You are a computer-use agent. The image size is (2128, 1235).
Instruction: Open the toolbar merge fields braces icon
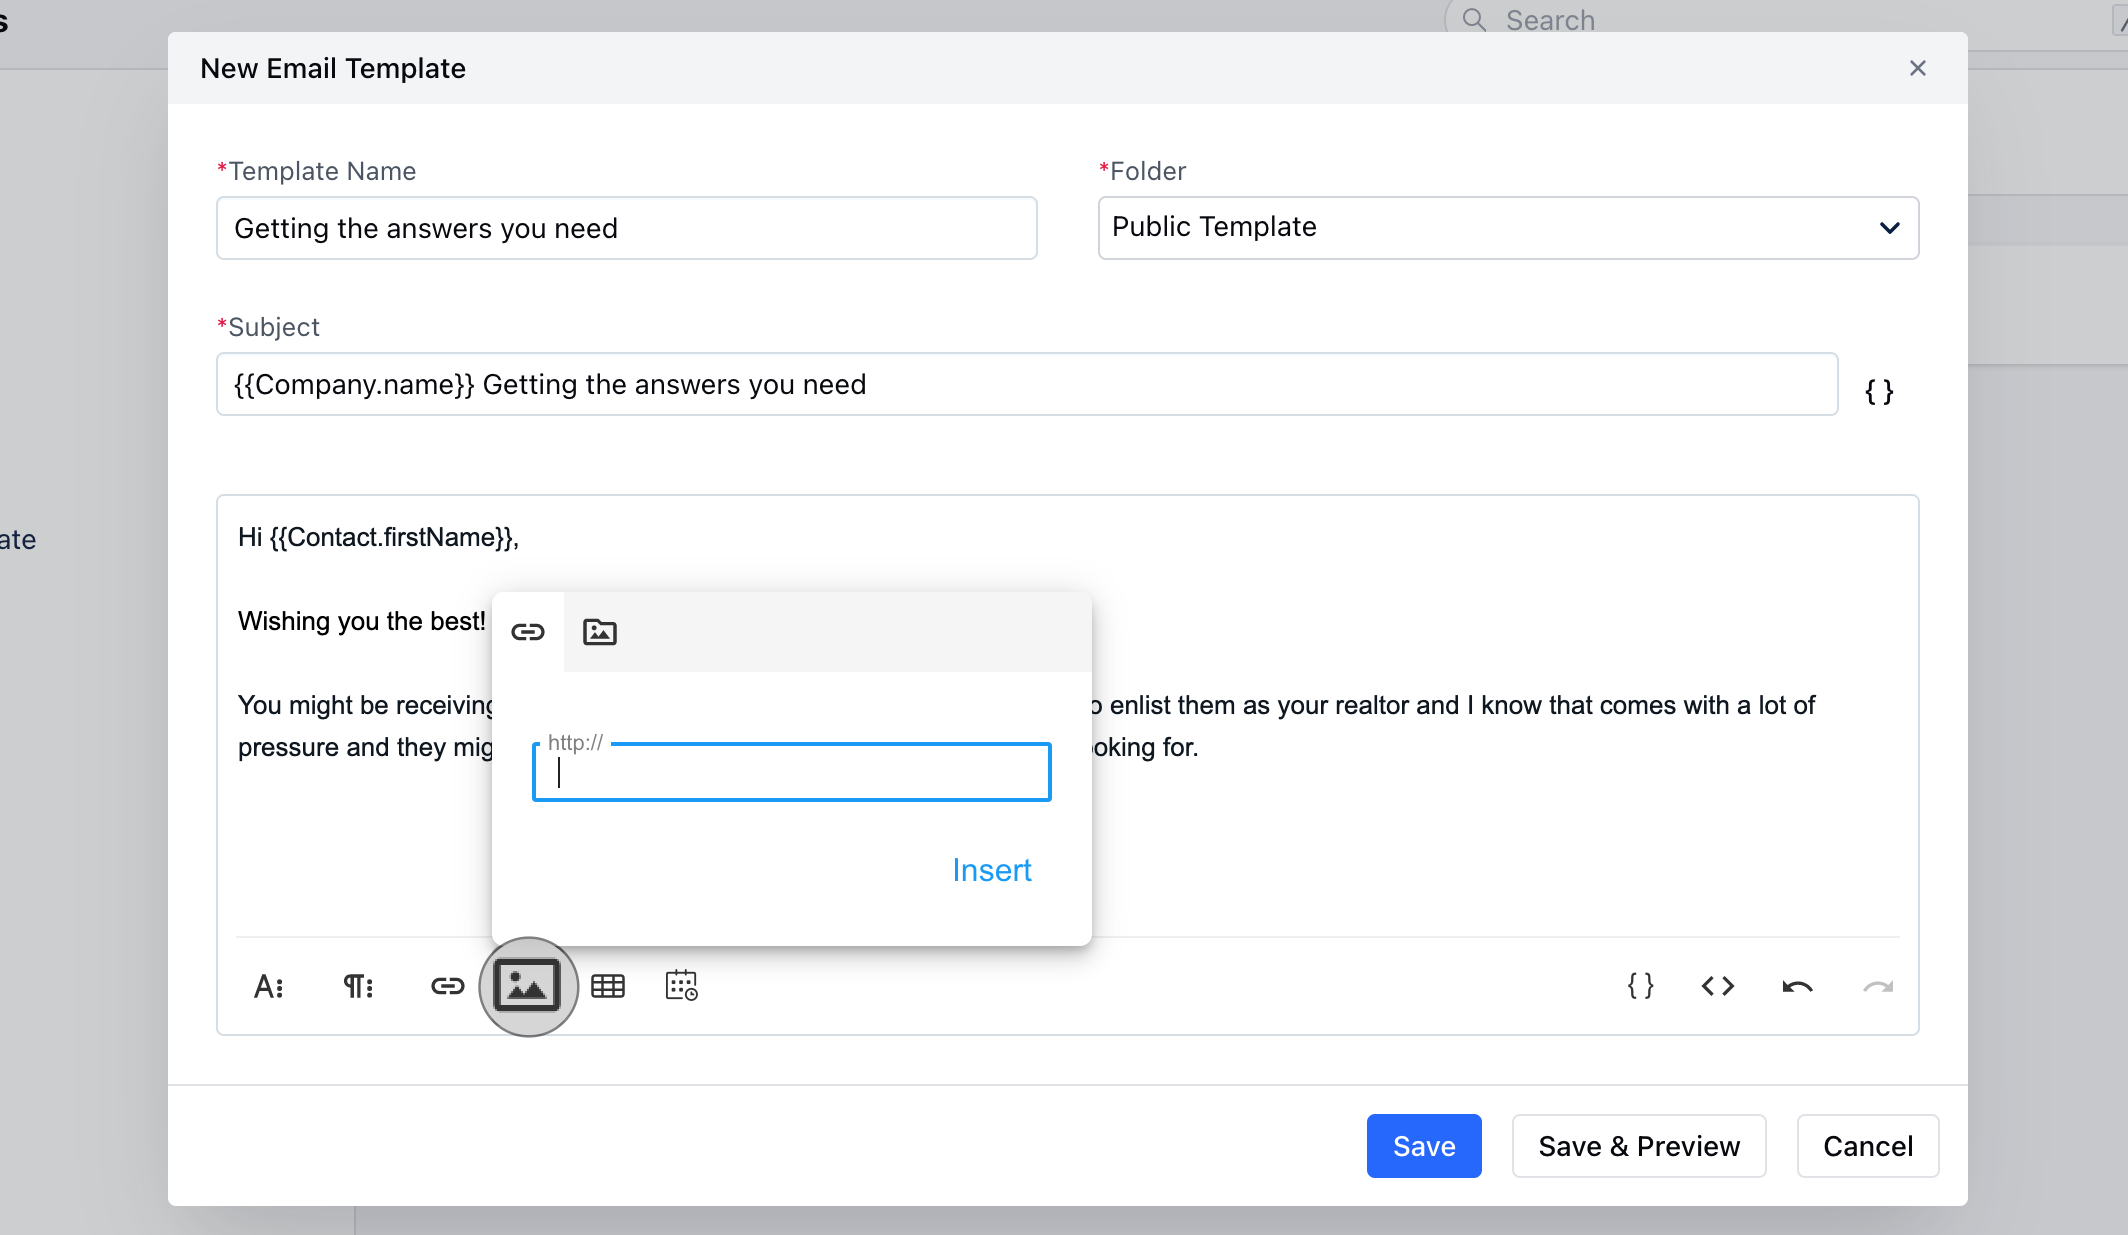coord(1640,986)
